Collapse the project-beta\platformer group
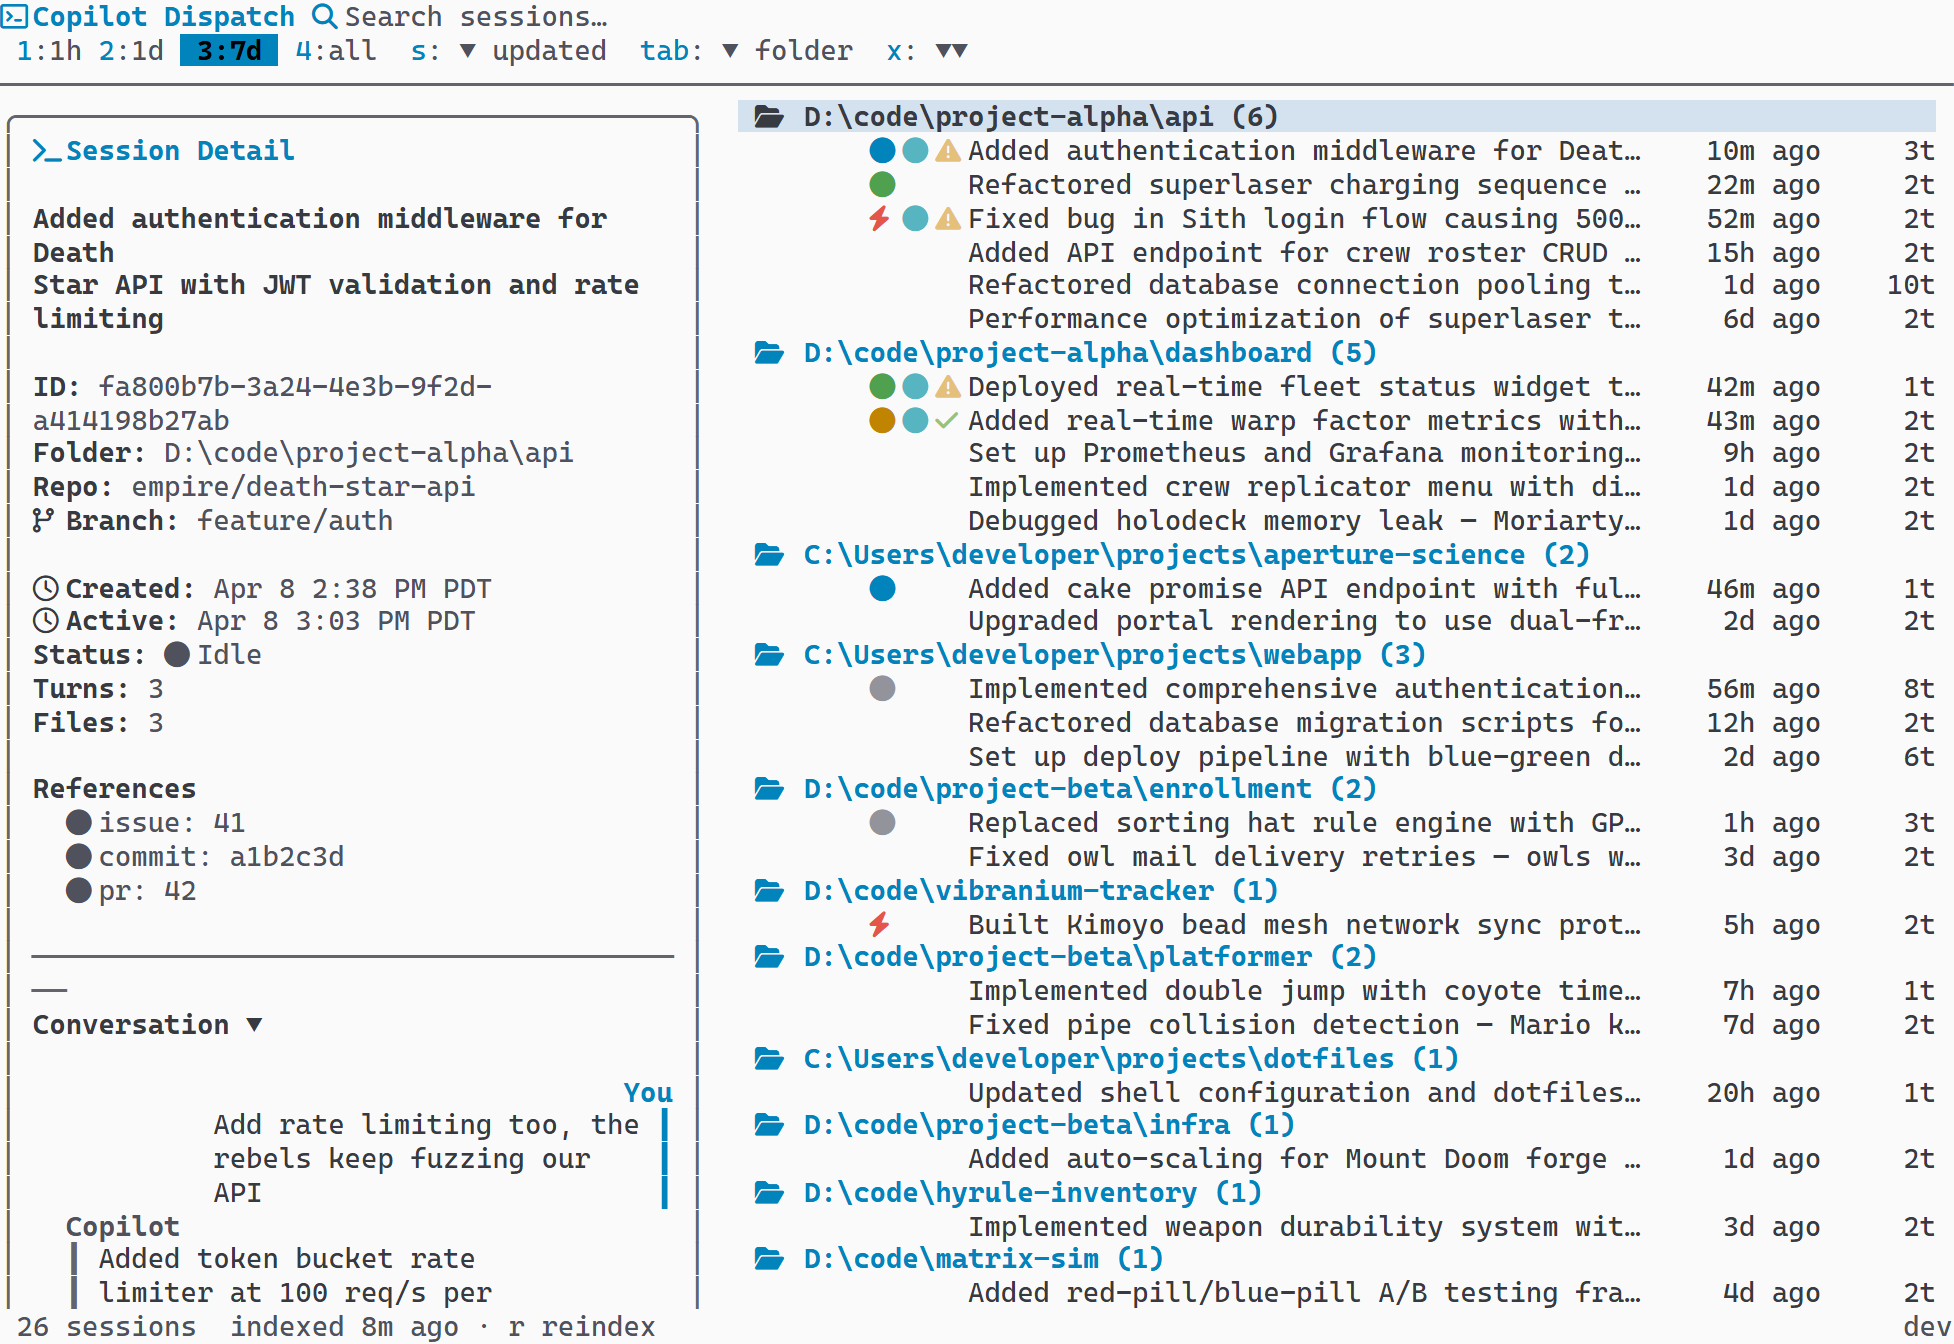This screenshot has width=1954, height=1344. 1066,956
